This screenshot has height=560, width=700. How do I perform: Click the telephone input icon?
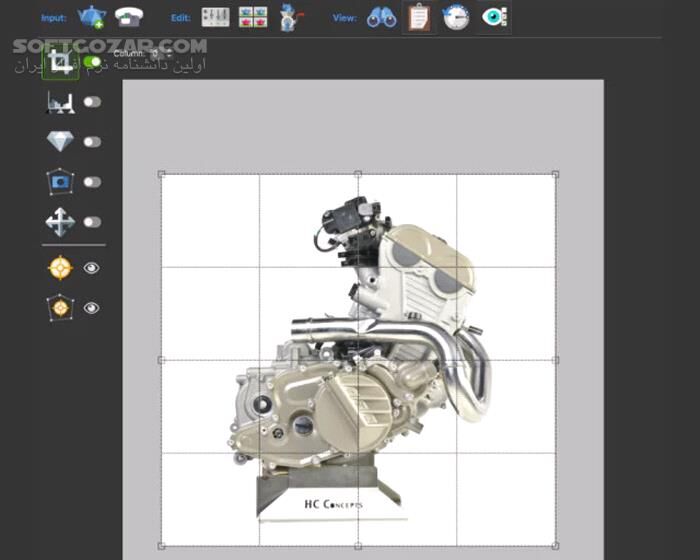(x=128, y=17)
